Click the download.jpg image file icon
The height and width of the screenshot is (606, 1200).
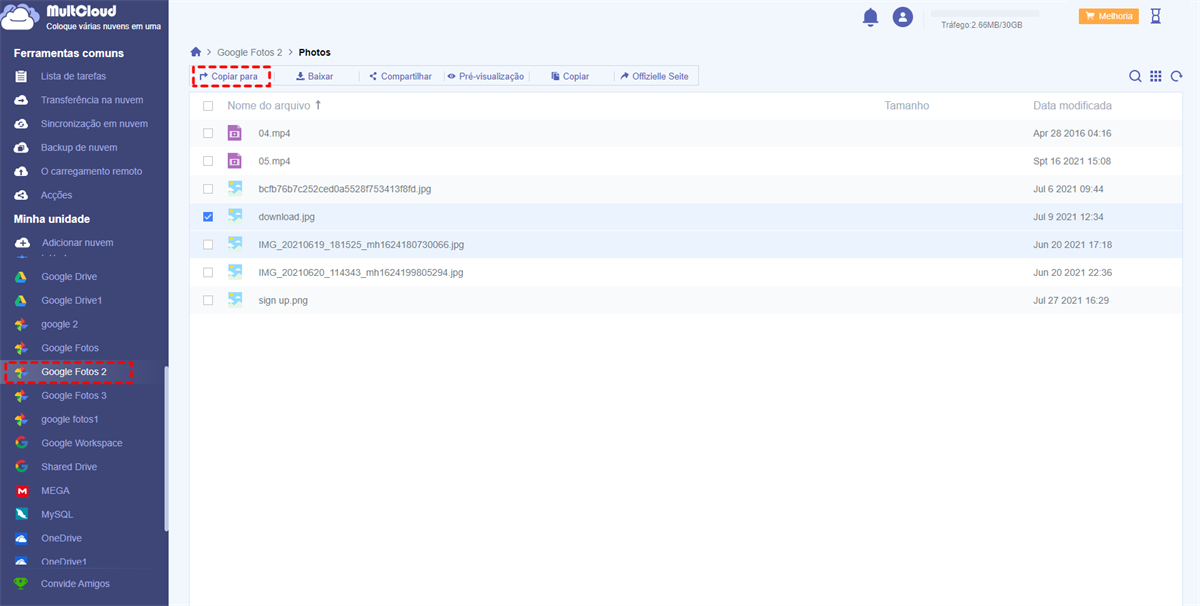tap(235, 215)
